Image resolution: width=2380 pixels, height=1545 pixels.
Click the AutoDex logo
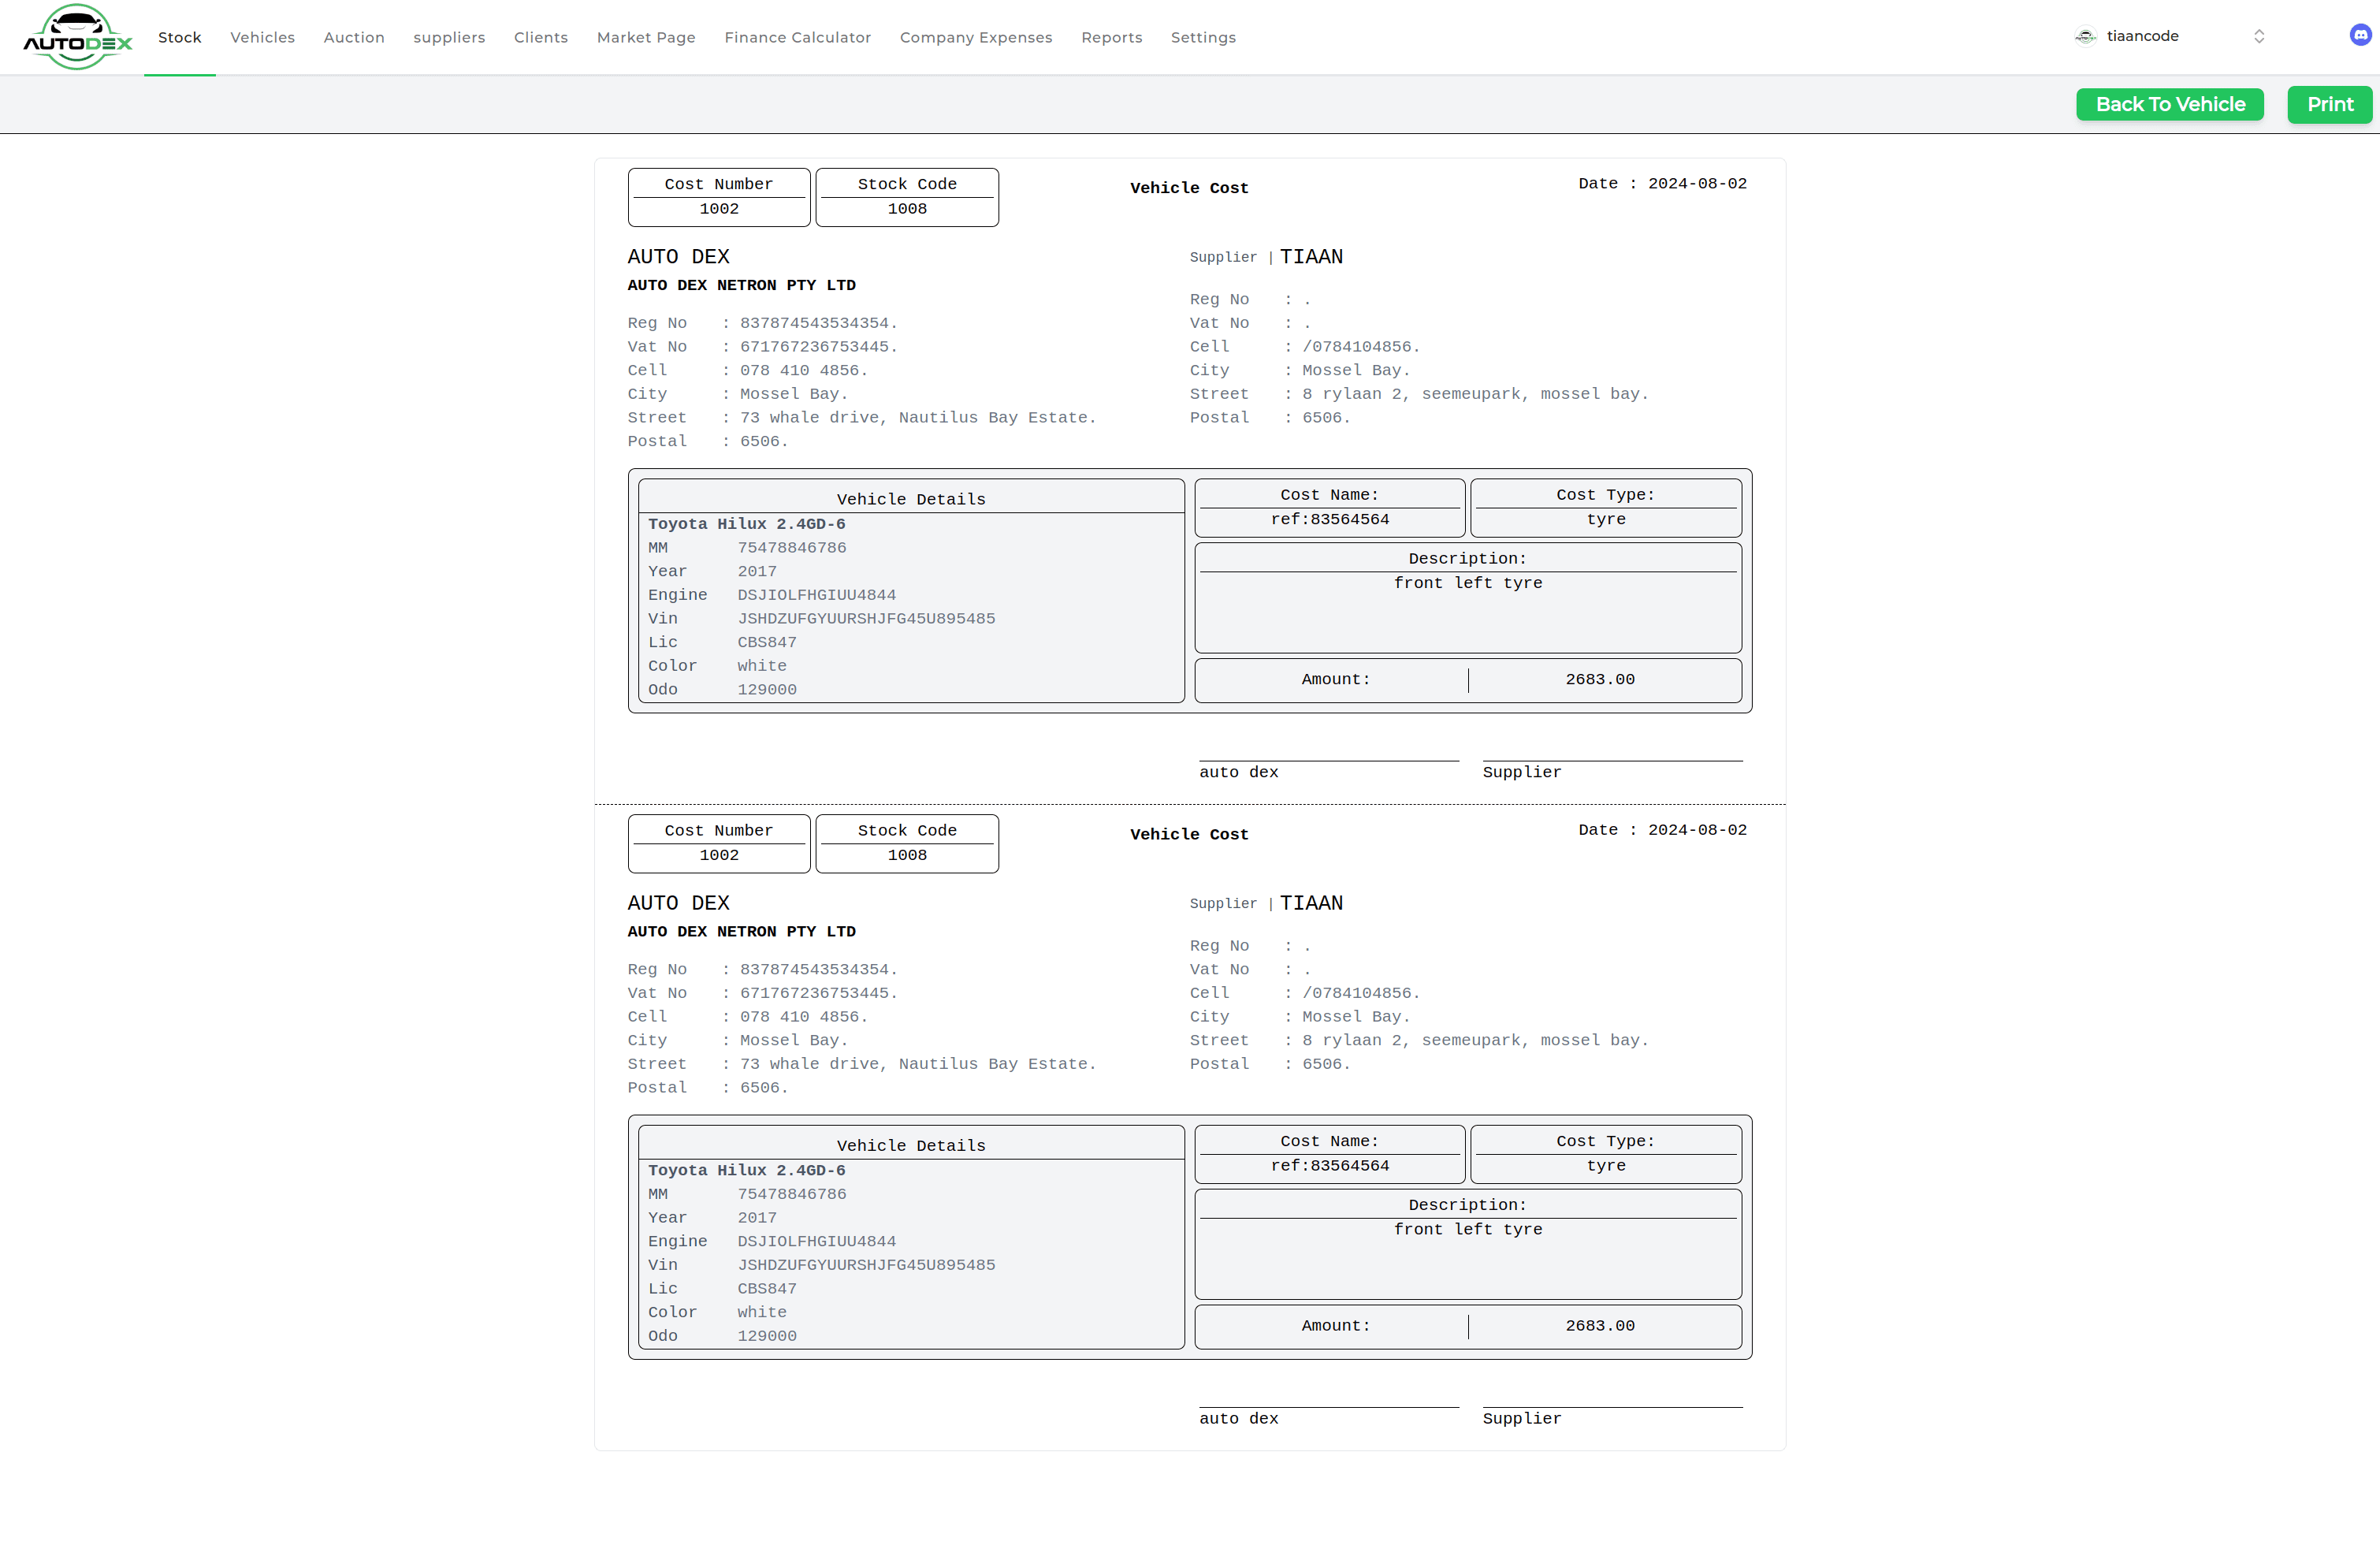click(78, 37)
